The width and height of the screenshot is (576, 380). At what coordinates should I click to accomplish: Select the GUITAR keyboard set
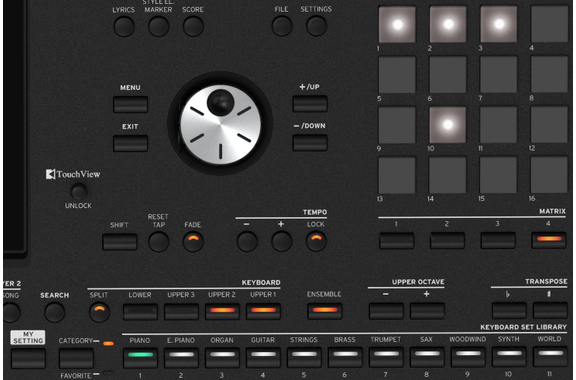[263, 358]
